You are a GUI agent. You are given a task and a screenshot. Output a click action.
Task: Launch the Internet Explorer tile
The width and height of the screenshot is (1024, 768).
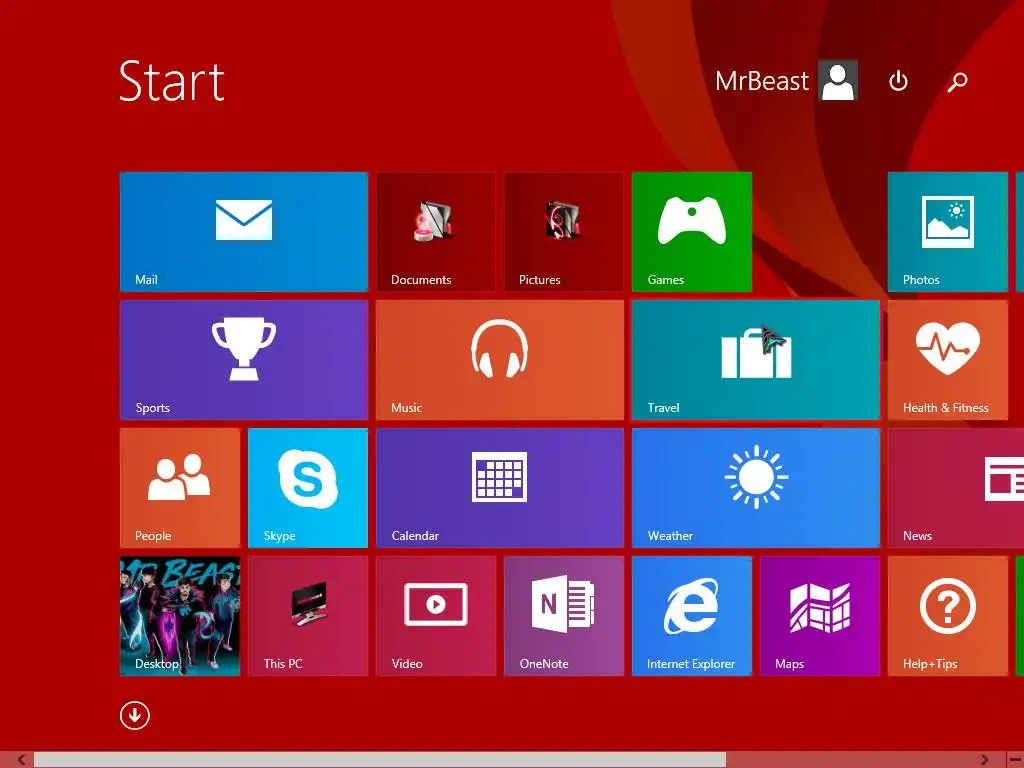pyautogui.click(x=692, y=616)
